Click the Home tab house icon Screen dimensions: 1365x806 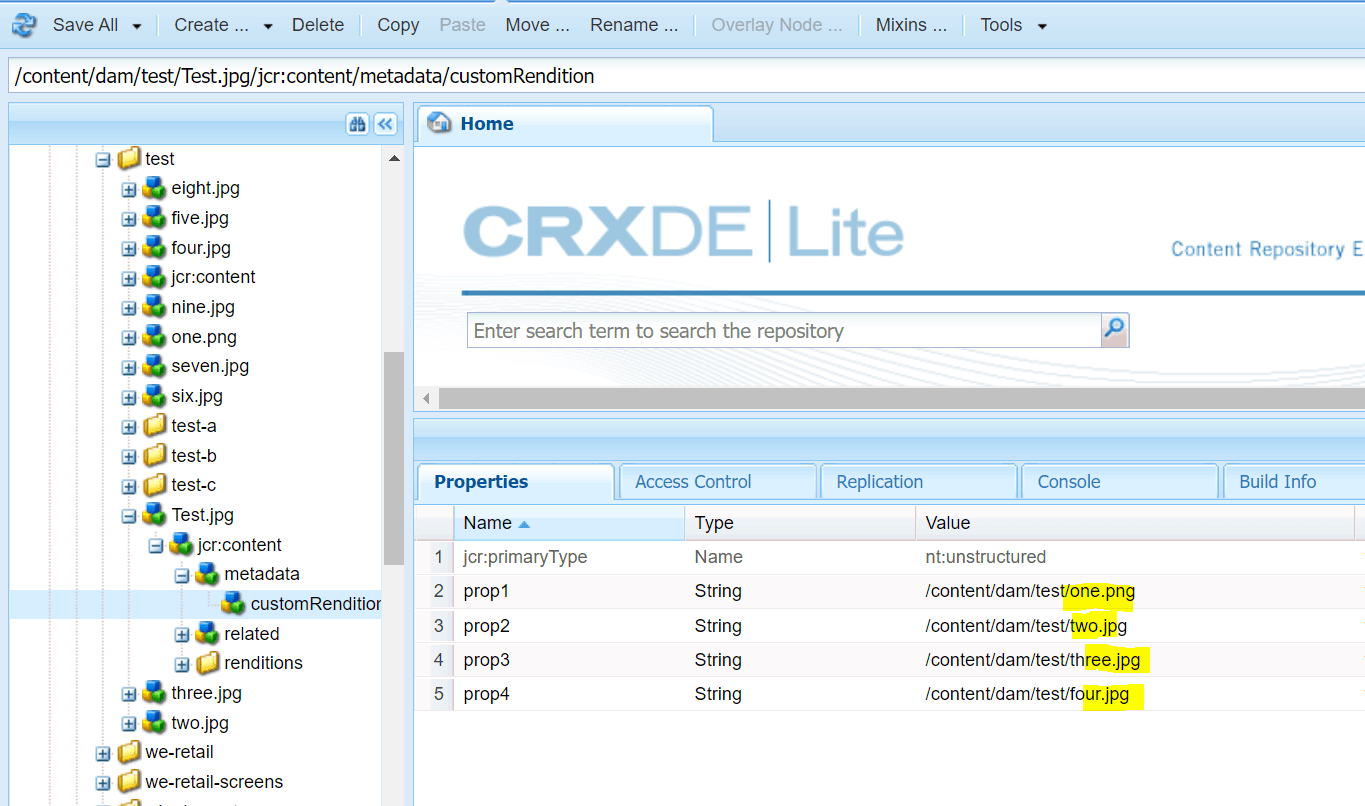pos(439,123)
